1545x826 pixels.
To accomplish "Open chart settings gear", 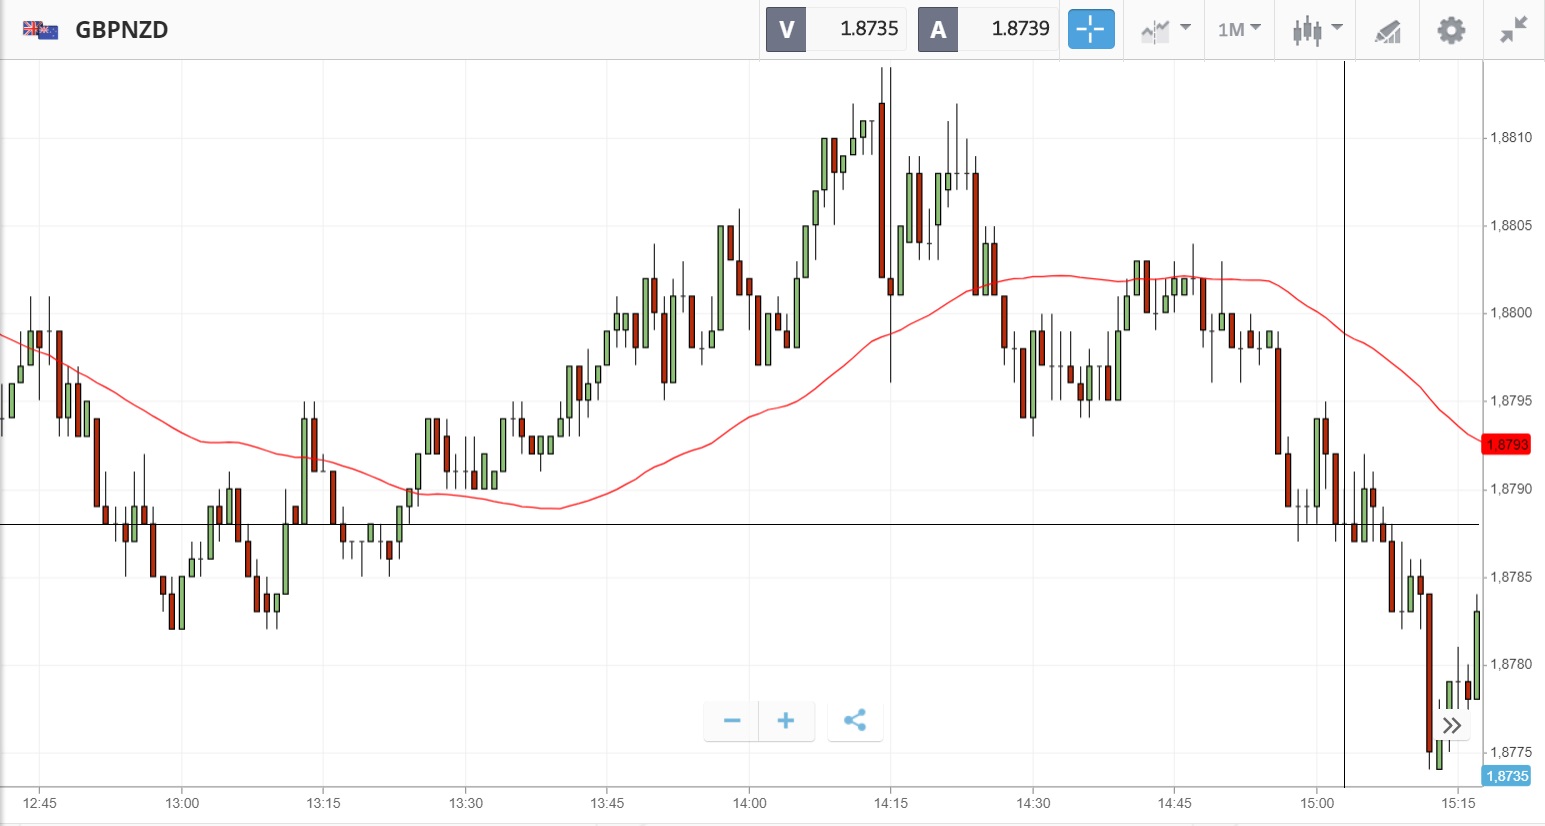I will tap(1450, 30).
